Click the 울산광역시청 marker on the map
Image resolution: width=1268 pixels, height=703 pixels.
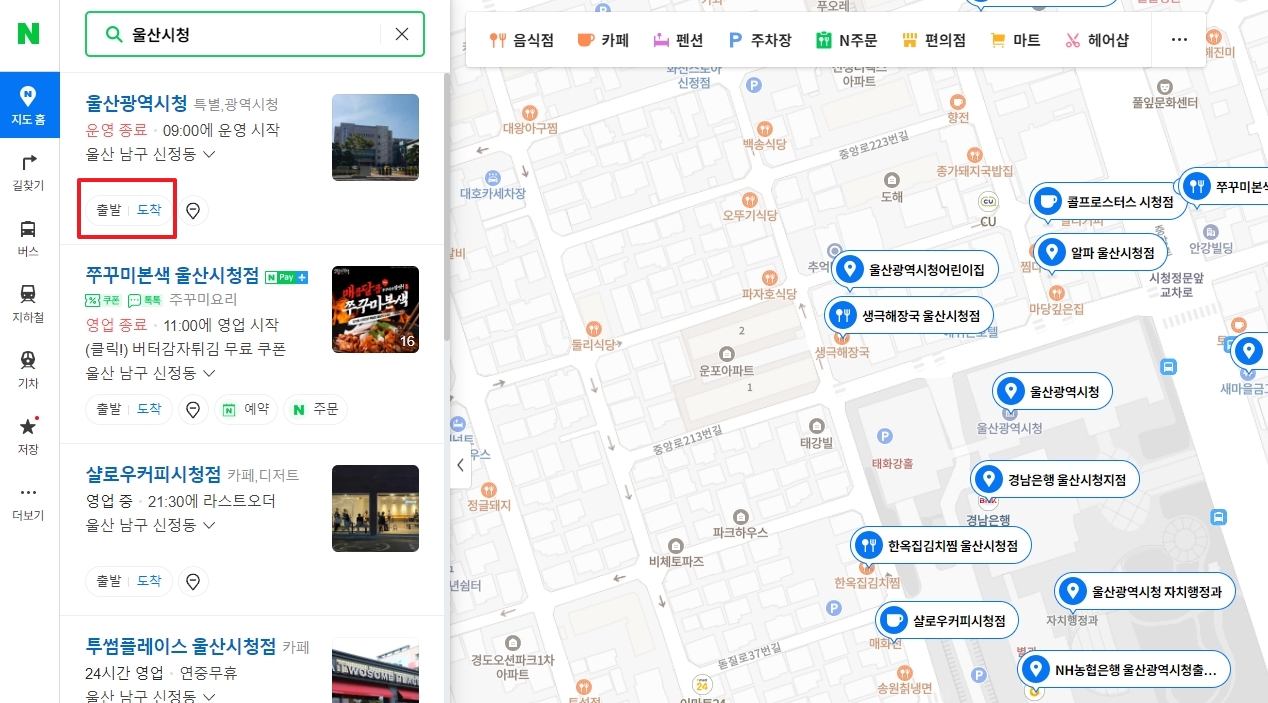(1051, 391)
